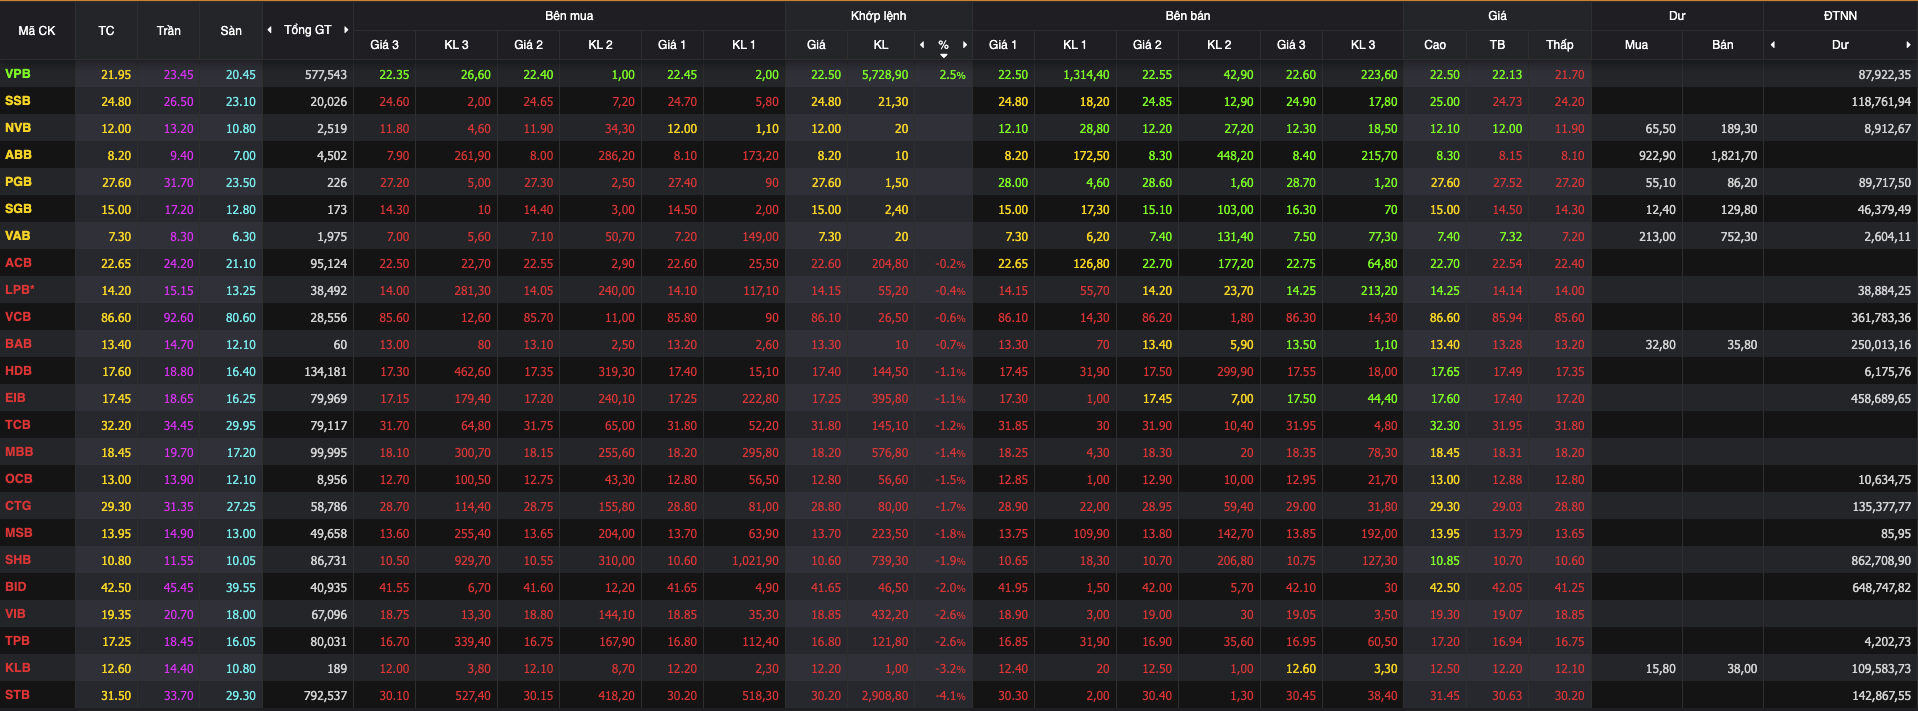1918x711 pixels.
Task: Choose the OCB stock symbol
Action: [x=18, y=479]
